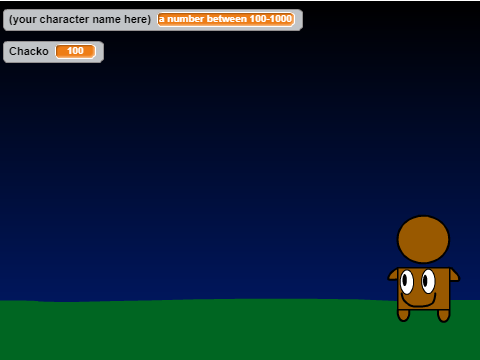Click the orange 'a number between 100-1000' value

coord(226,19)
